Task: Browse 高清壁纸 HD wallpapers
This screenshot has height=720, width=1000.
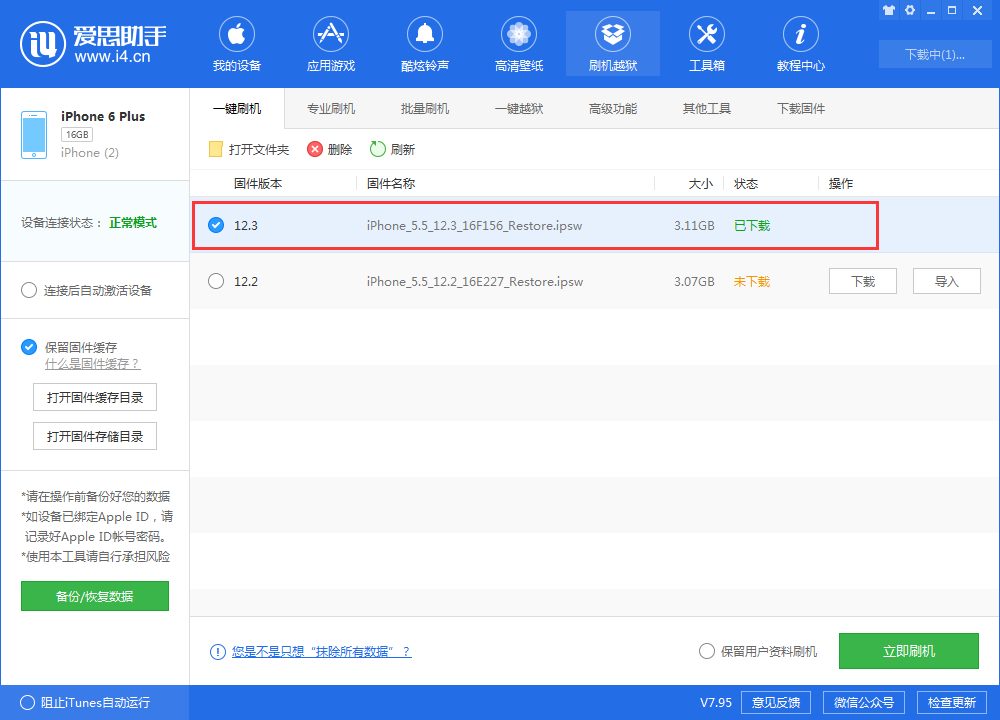Action: point(518,43)
